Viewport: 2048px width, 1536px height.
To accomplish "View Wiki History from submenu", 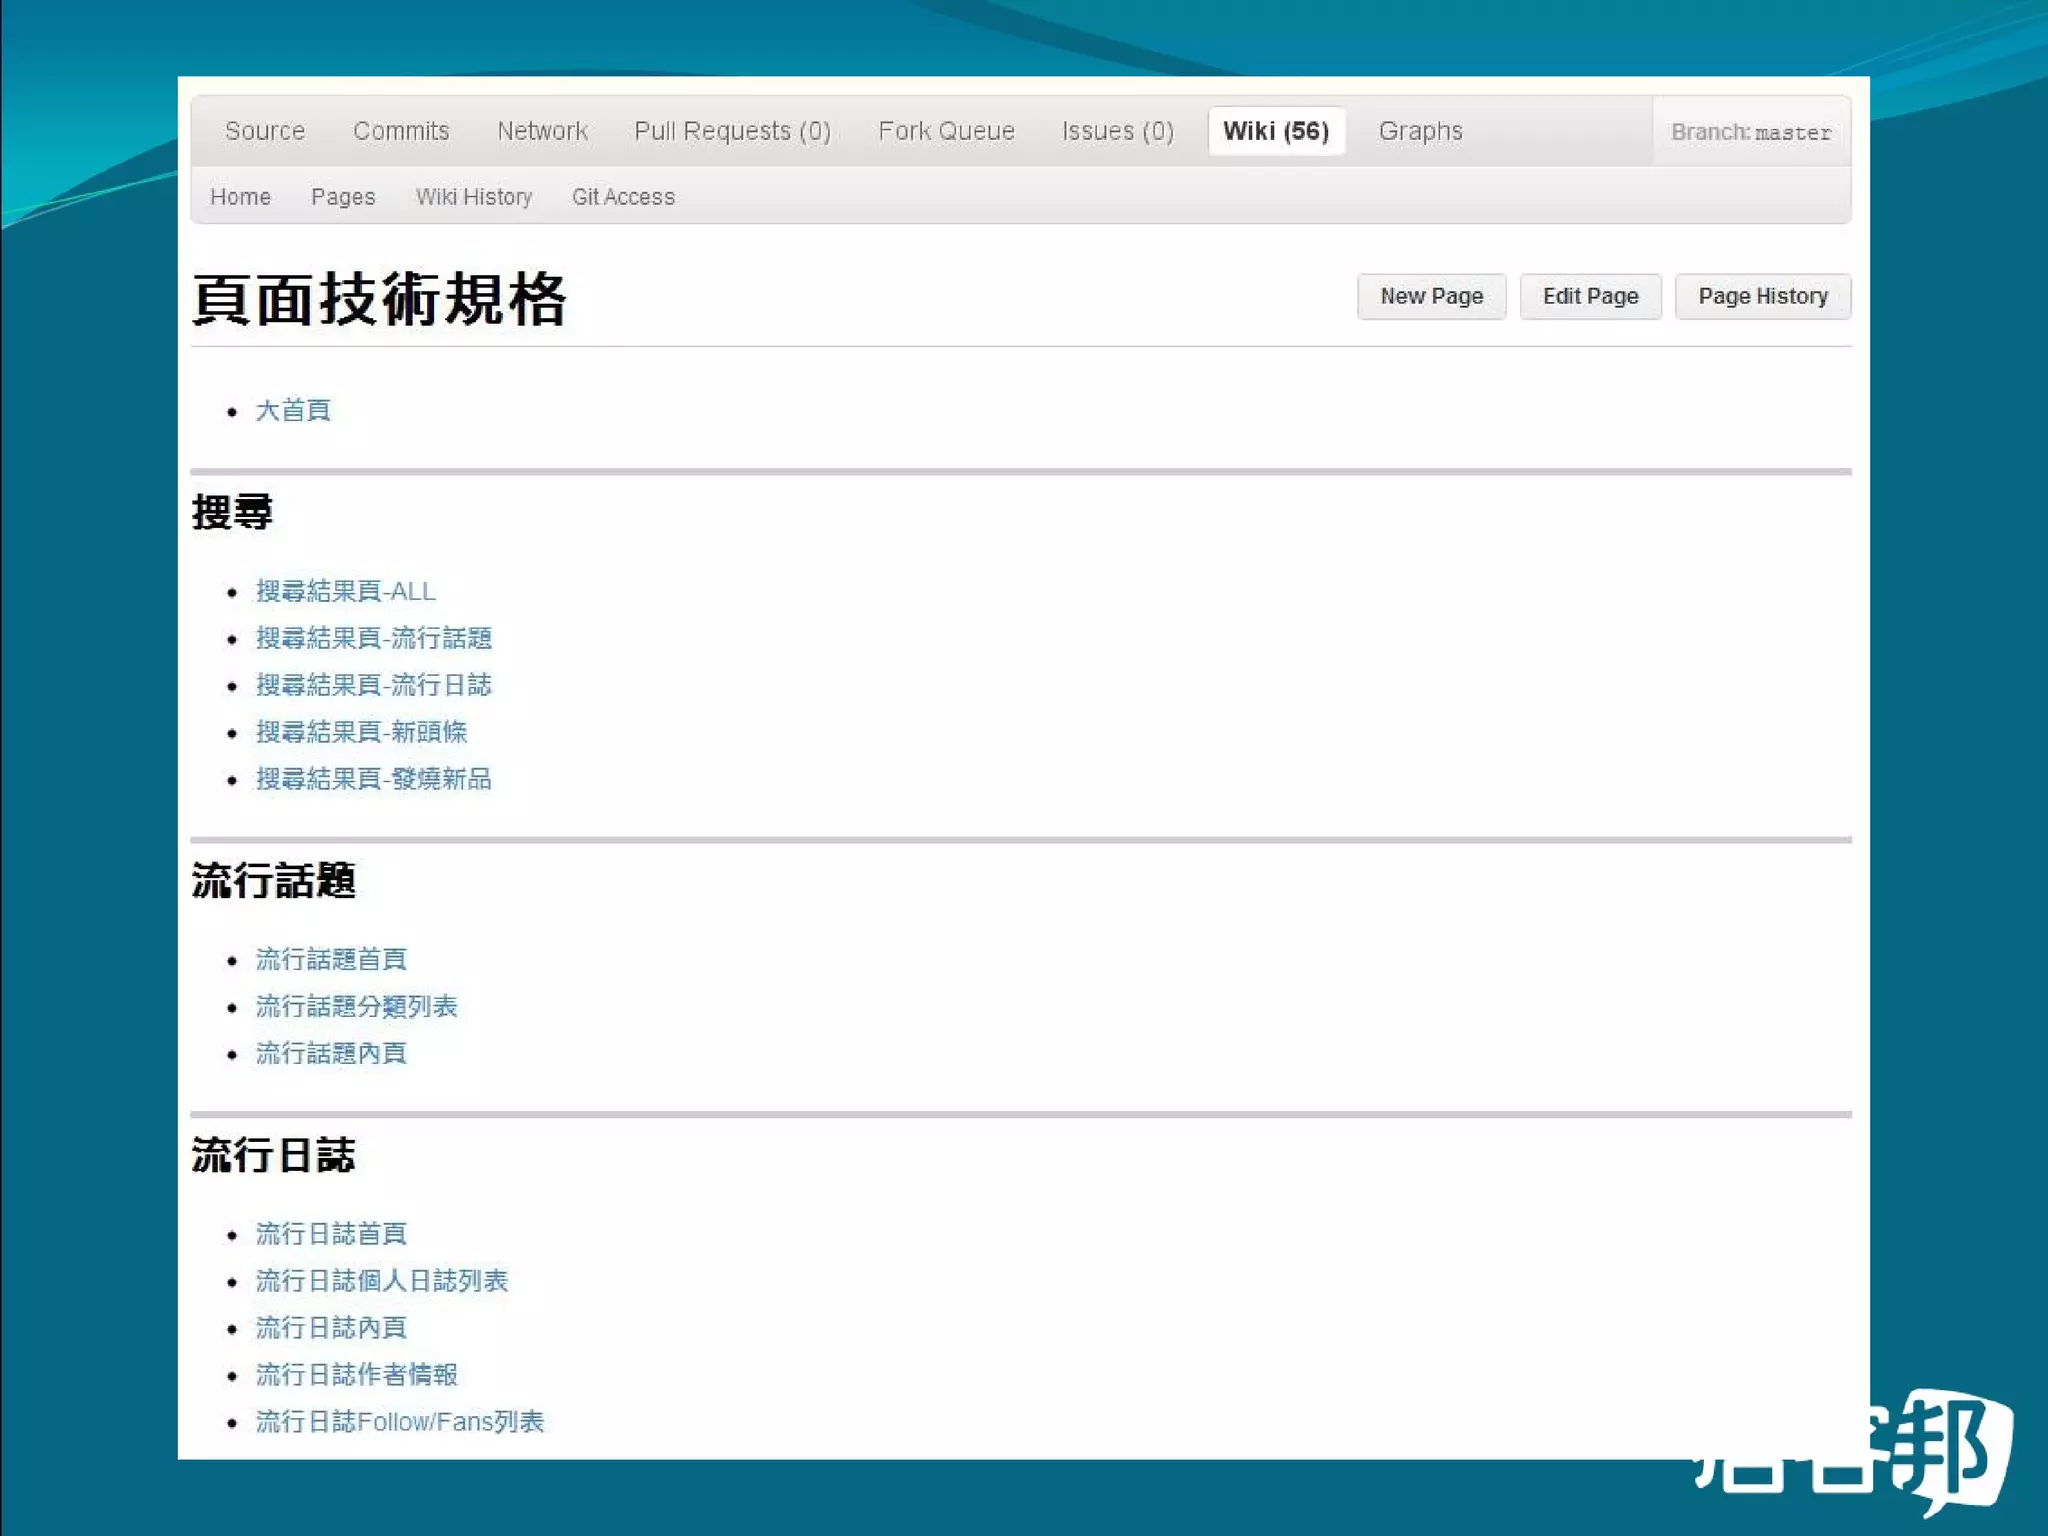I will 474,197.
